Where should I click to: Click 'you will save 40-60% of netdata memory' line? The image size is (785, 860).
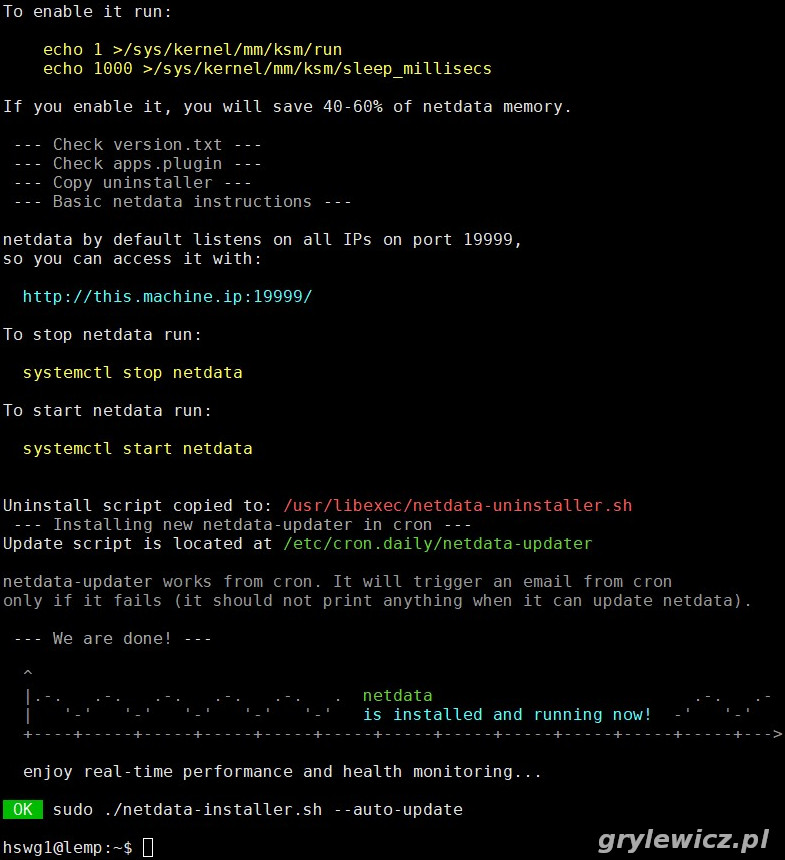pos(287,107)
